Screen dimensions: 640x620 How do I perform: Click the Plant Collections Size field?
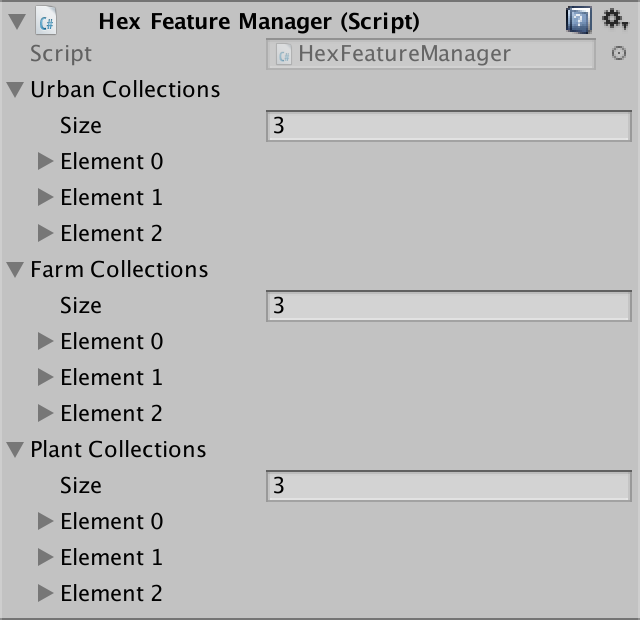pyautogui.click(x=449, y=486)
